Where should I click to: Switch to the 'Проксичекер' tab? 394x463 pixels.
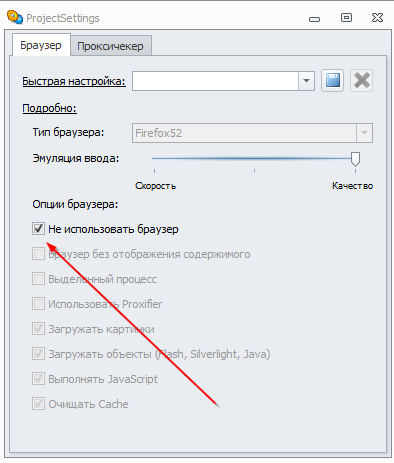(x=111, y=46)
